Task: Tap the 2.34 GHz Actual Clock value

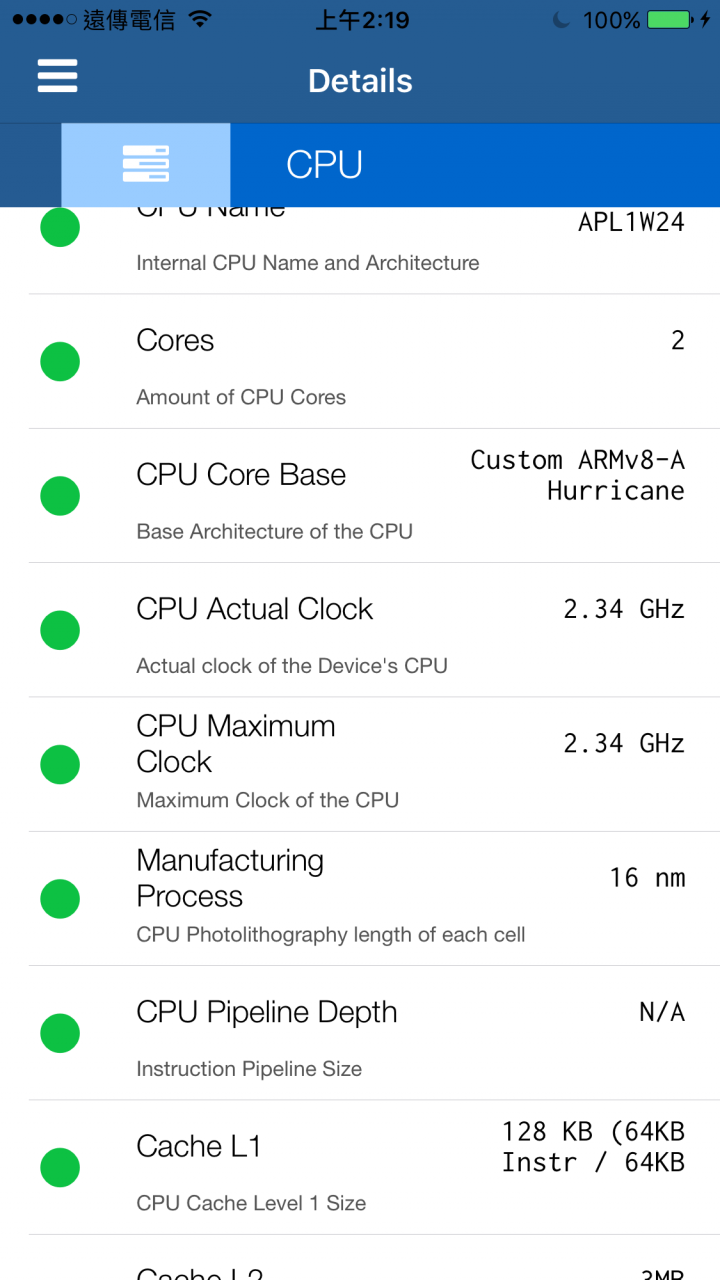Action: pos(624,609)
